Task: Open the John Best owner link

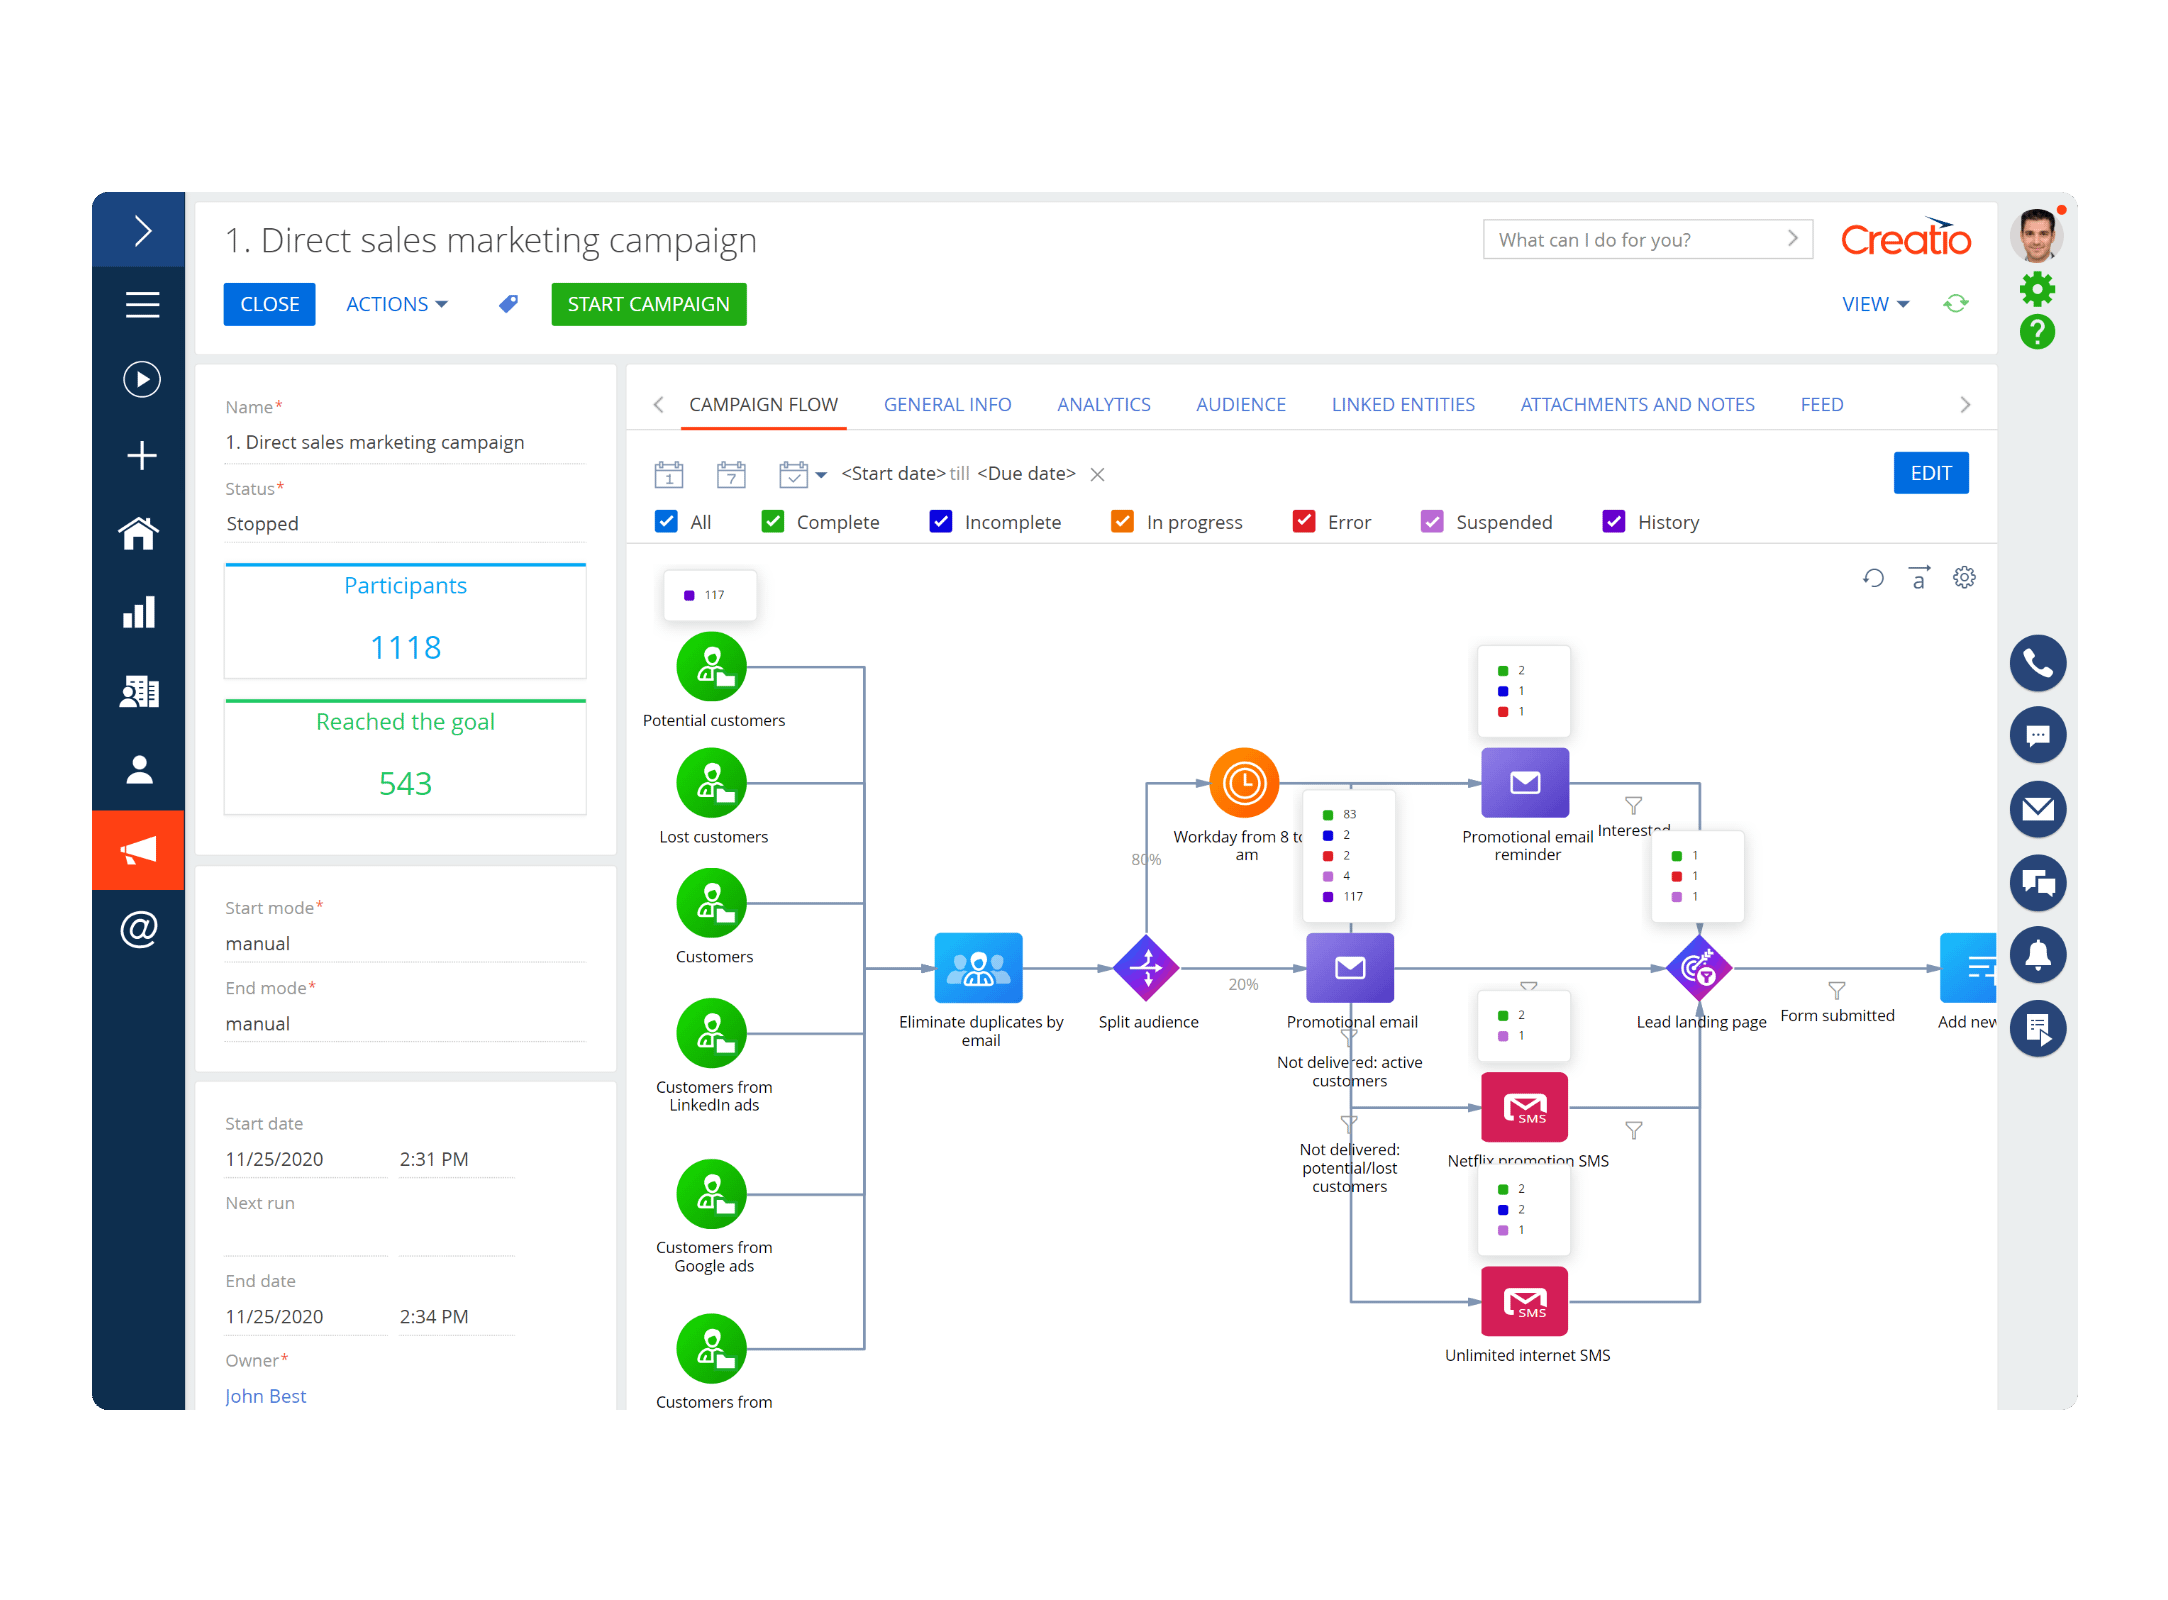Action: click(265, 1396)
